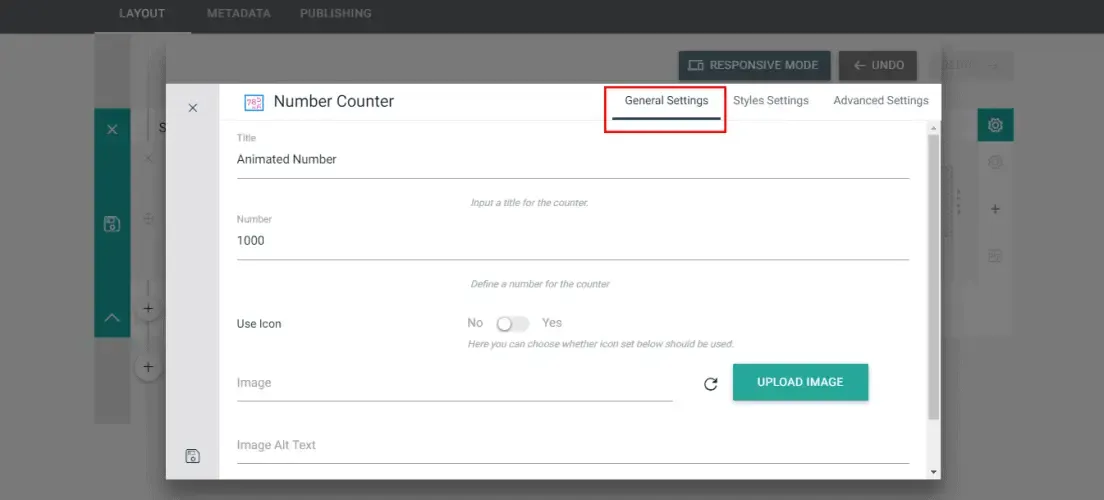Close the Number Counter dialog with X
The width and height of the screenshot is (1104, 500).
pos(192,108)
